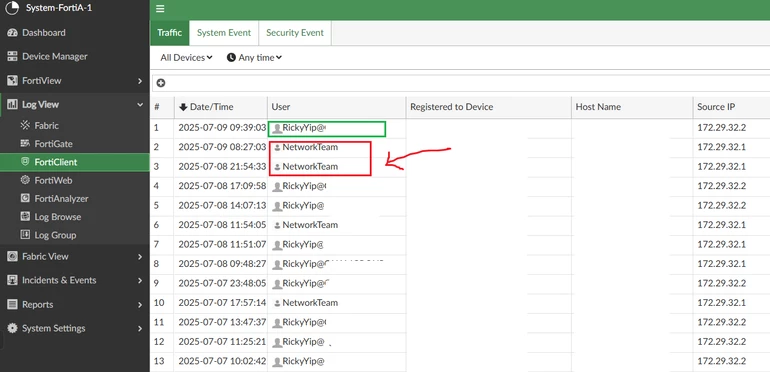Click System-FortiA-1 title text
Image resolution: width=770 pixels, height=372 pixels.
click(59, 8)
